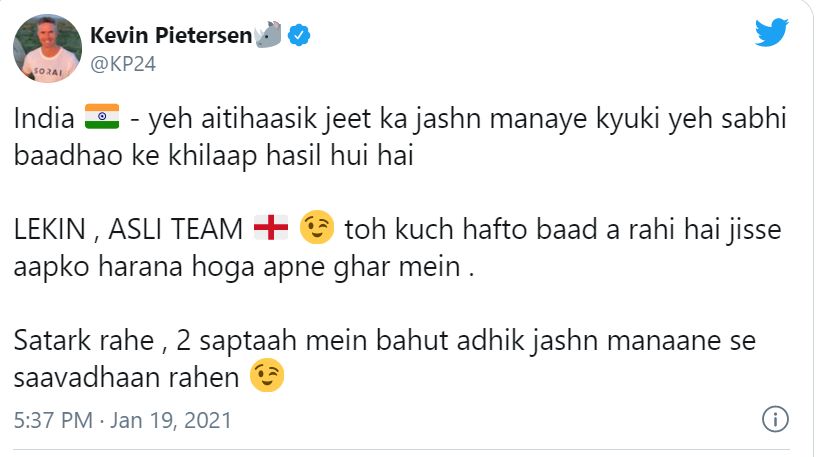Viewport: 816px width, 457px height.
Task: Click the Twitter bird logo
Action: click(x=772, y=32)
